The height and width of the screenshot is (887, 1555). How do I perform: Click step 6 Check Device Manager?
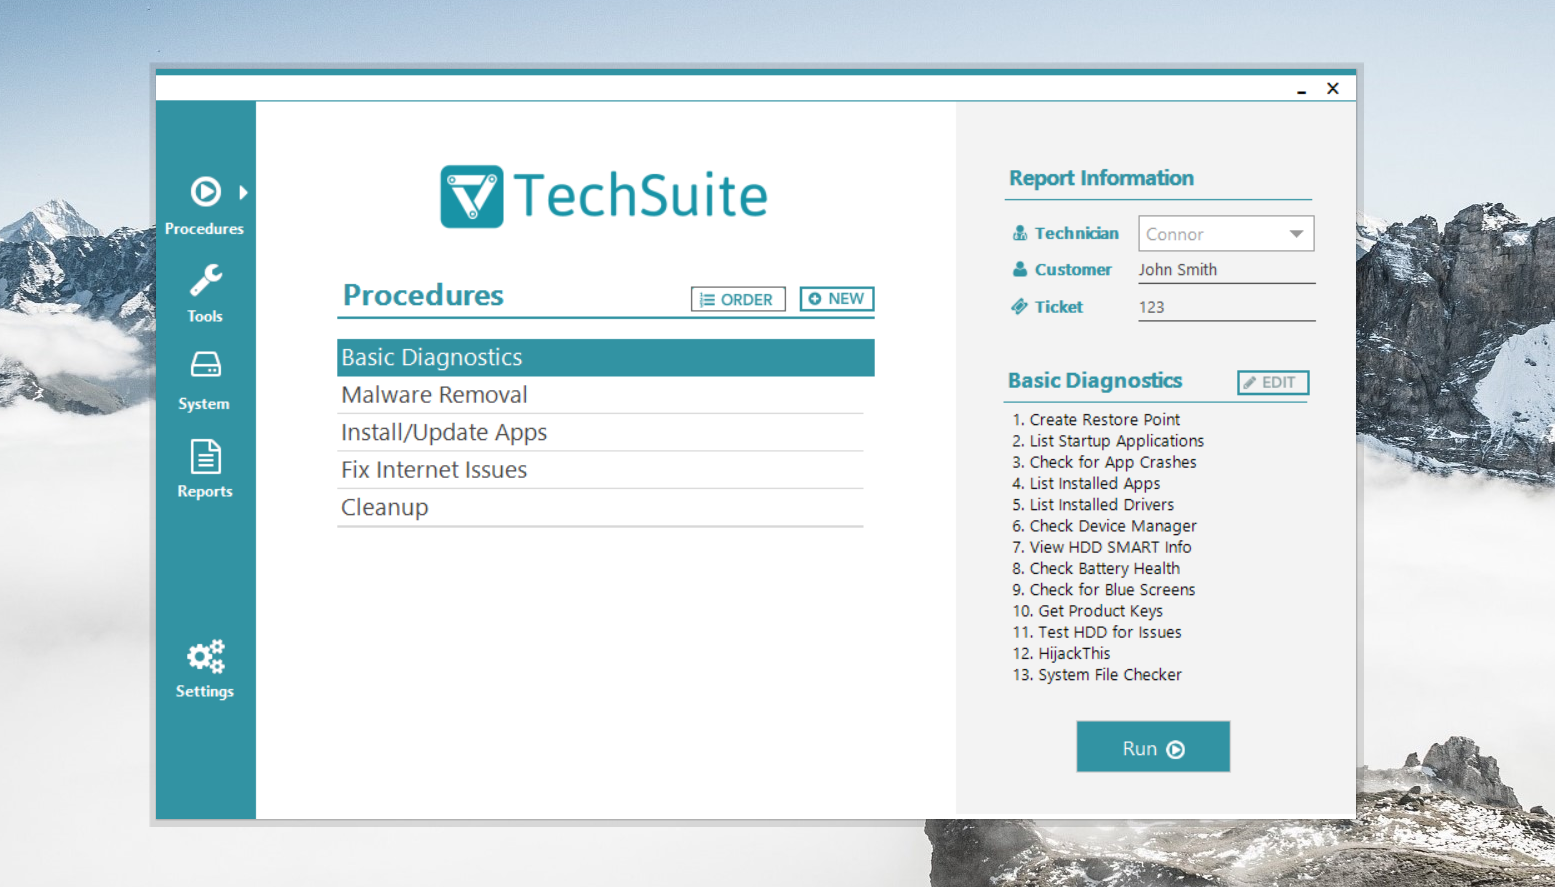(1104, 526)
